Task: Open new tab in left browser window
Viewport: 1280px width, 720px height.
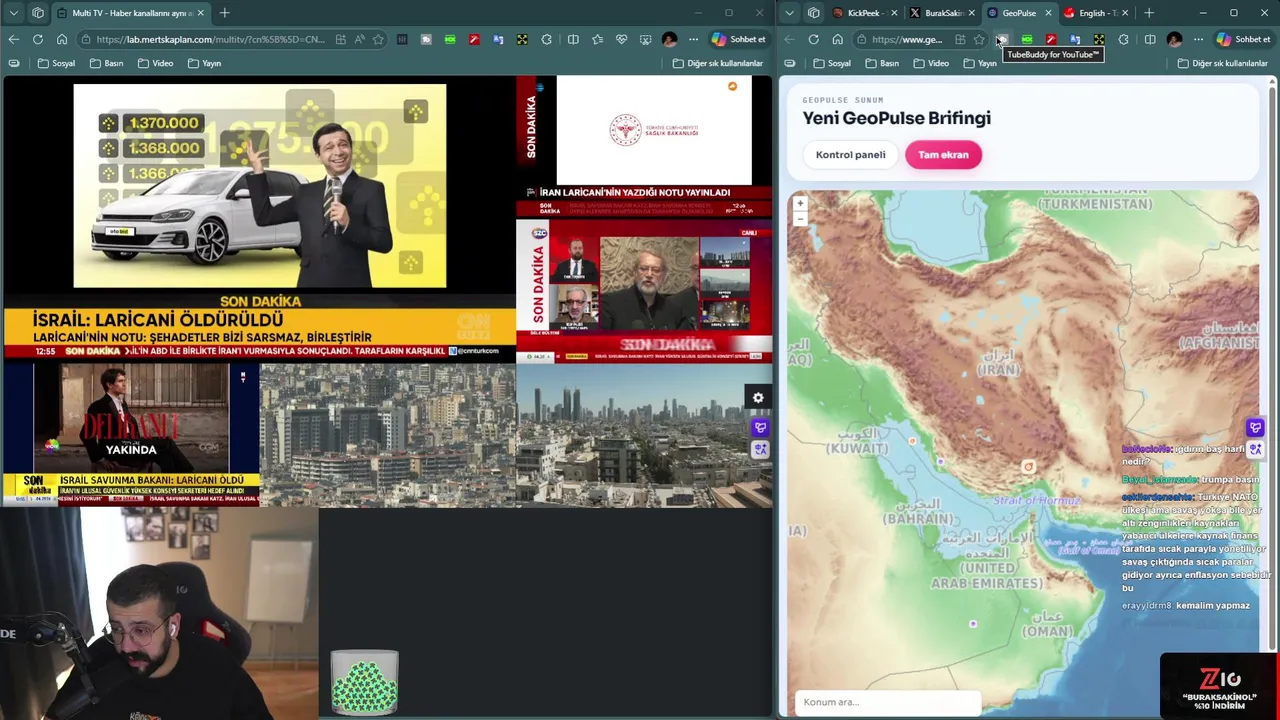Action: pos(224,13)
